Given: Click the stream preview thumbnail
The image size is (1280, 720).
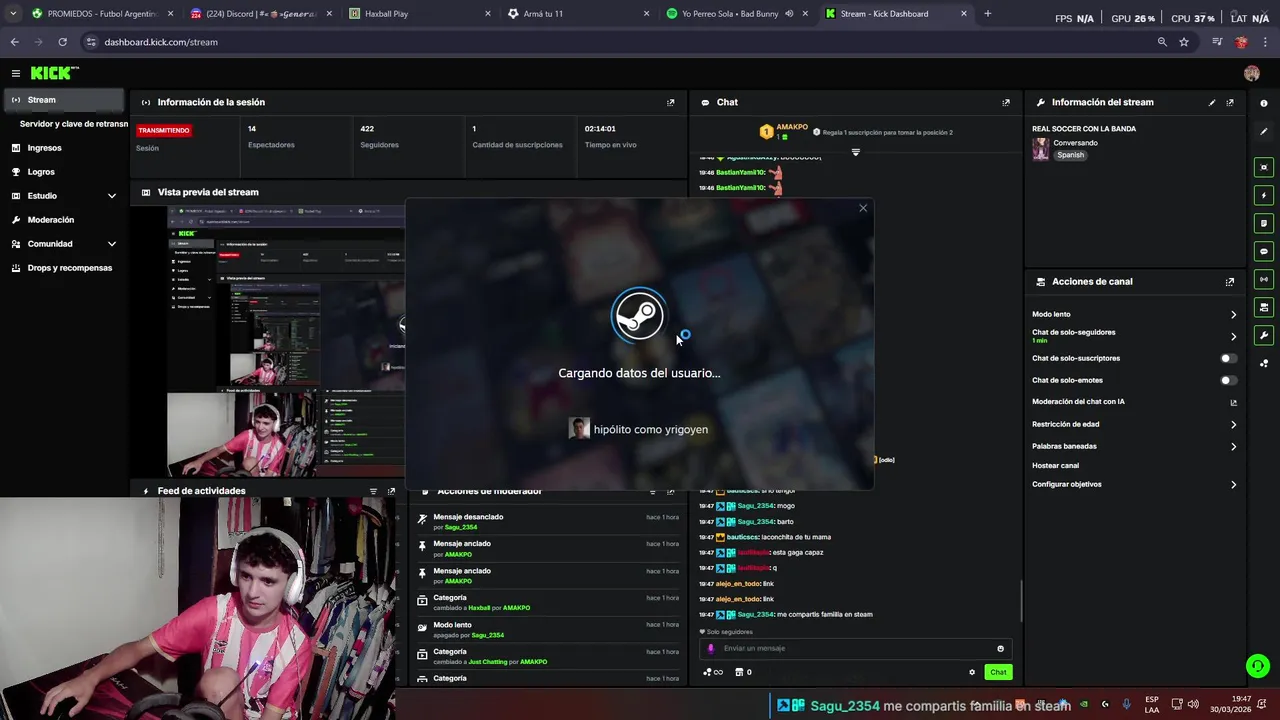Looking at the screenshot, I should click(287, 340).
